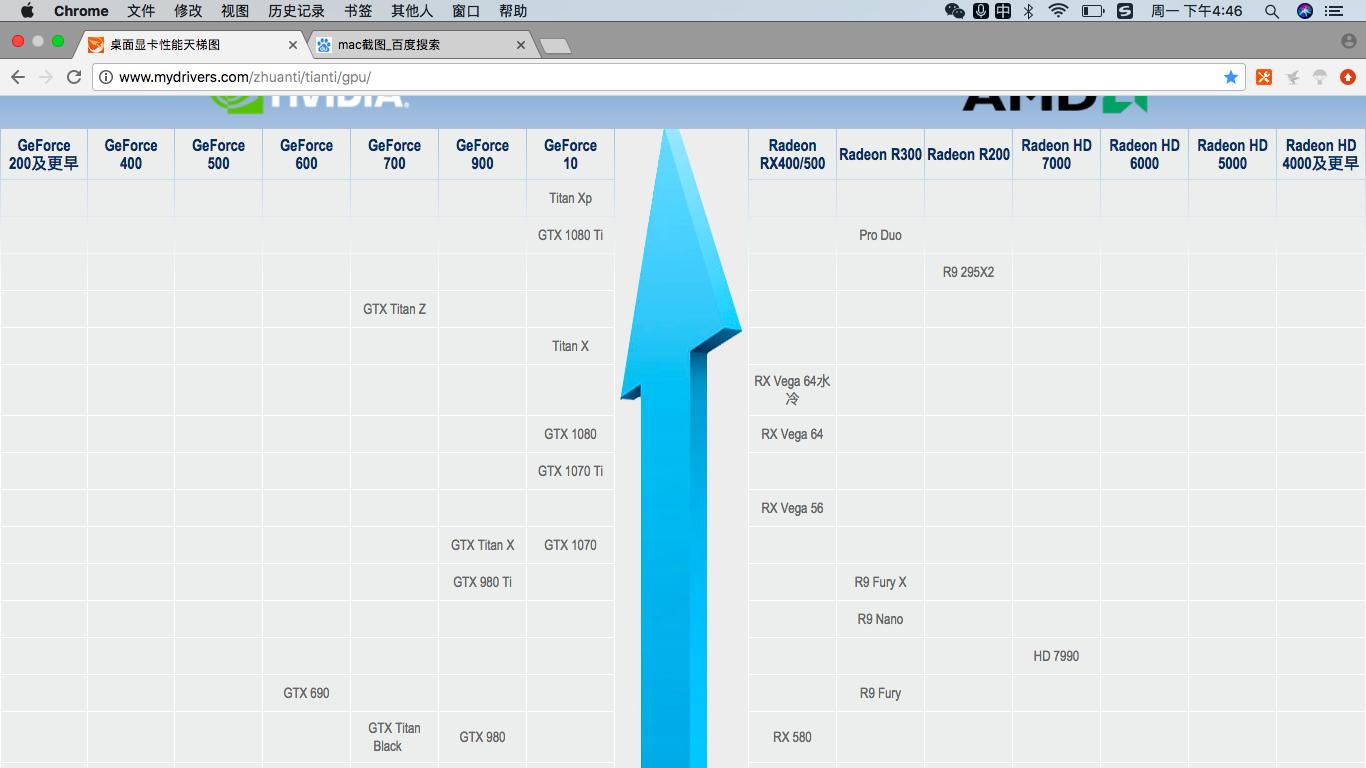Open the 其他人 menu
This screenshot has width=1366, height=768.
tap(412, 11)
